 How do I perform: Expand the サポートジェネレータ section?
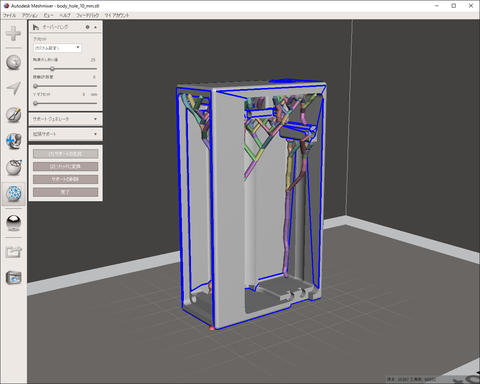coord(66,119)
